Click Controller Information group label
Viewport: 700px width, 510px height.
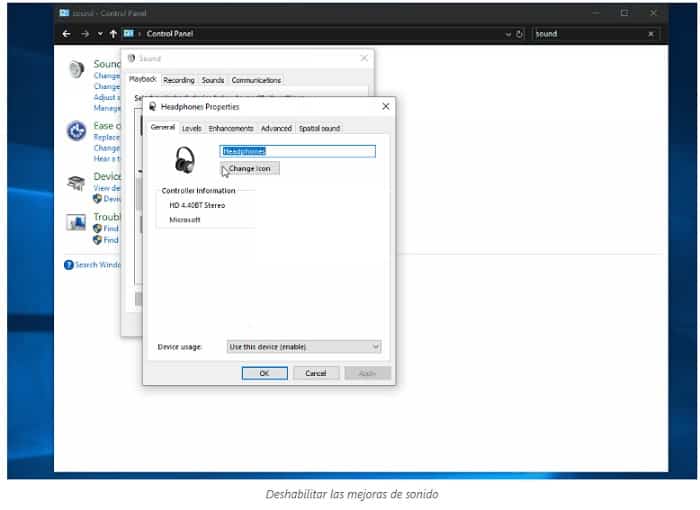coord(198,191)
